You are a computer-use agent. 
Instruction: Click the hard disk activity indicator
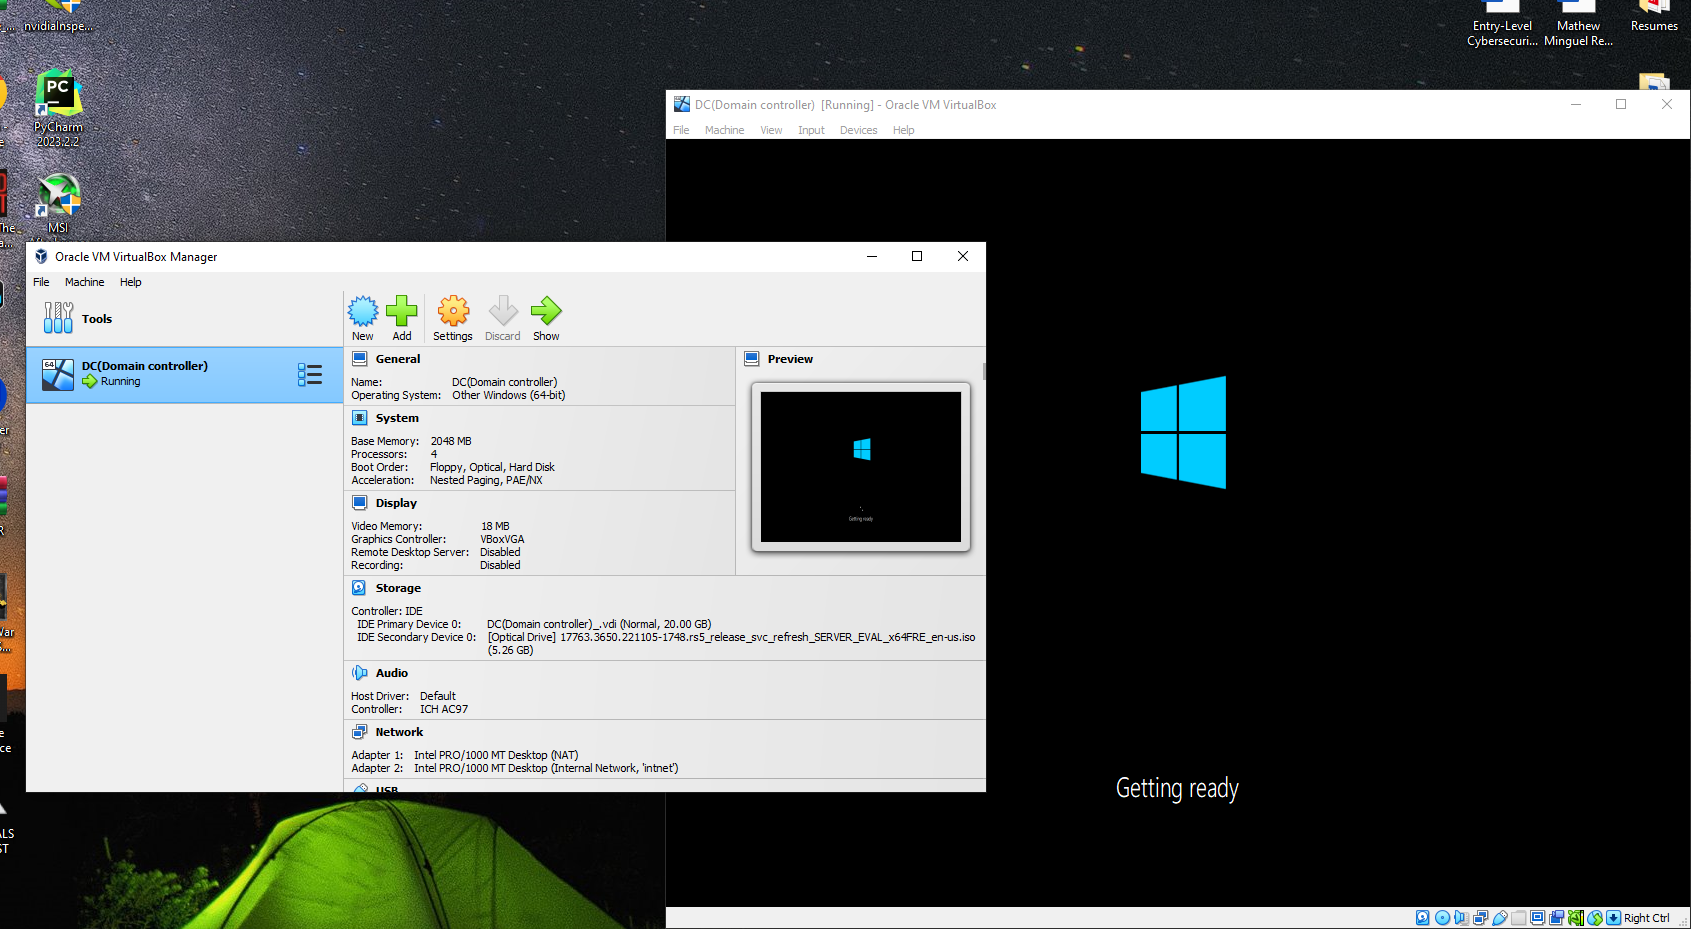coord(1423,918)
